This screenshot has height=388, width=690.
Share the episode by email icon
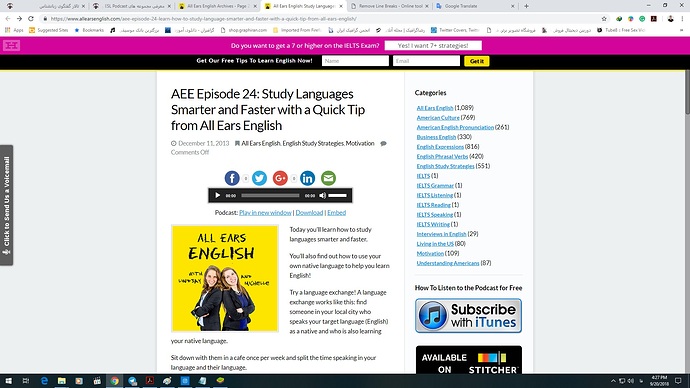point(328,178)
